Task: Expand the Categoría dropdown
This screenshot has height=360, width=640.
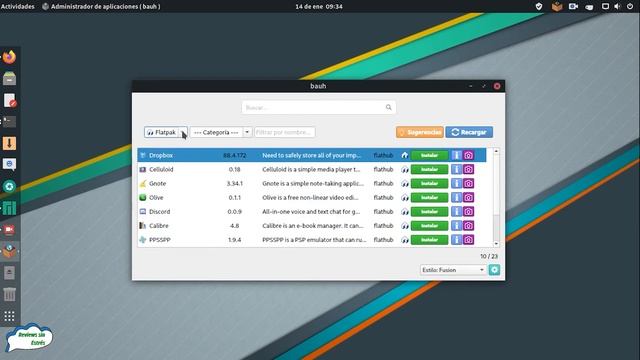Action: 221,132
